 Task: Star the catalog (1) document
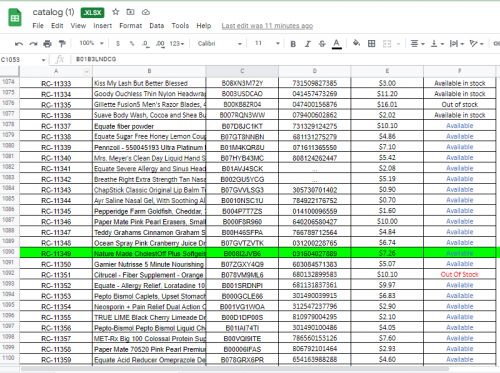coord(115,12)
